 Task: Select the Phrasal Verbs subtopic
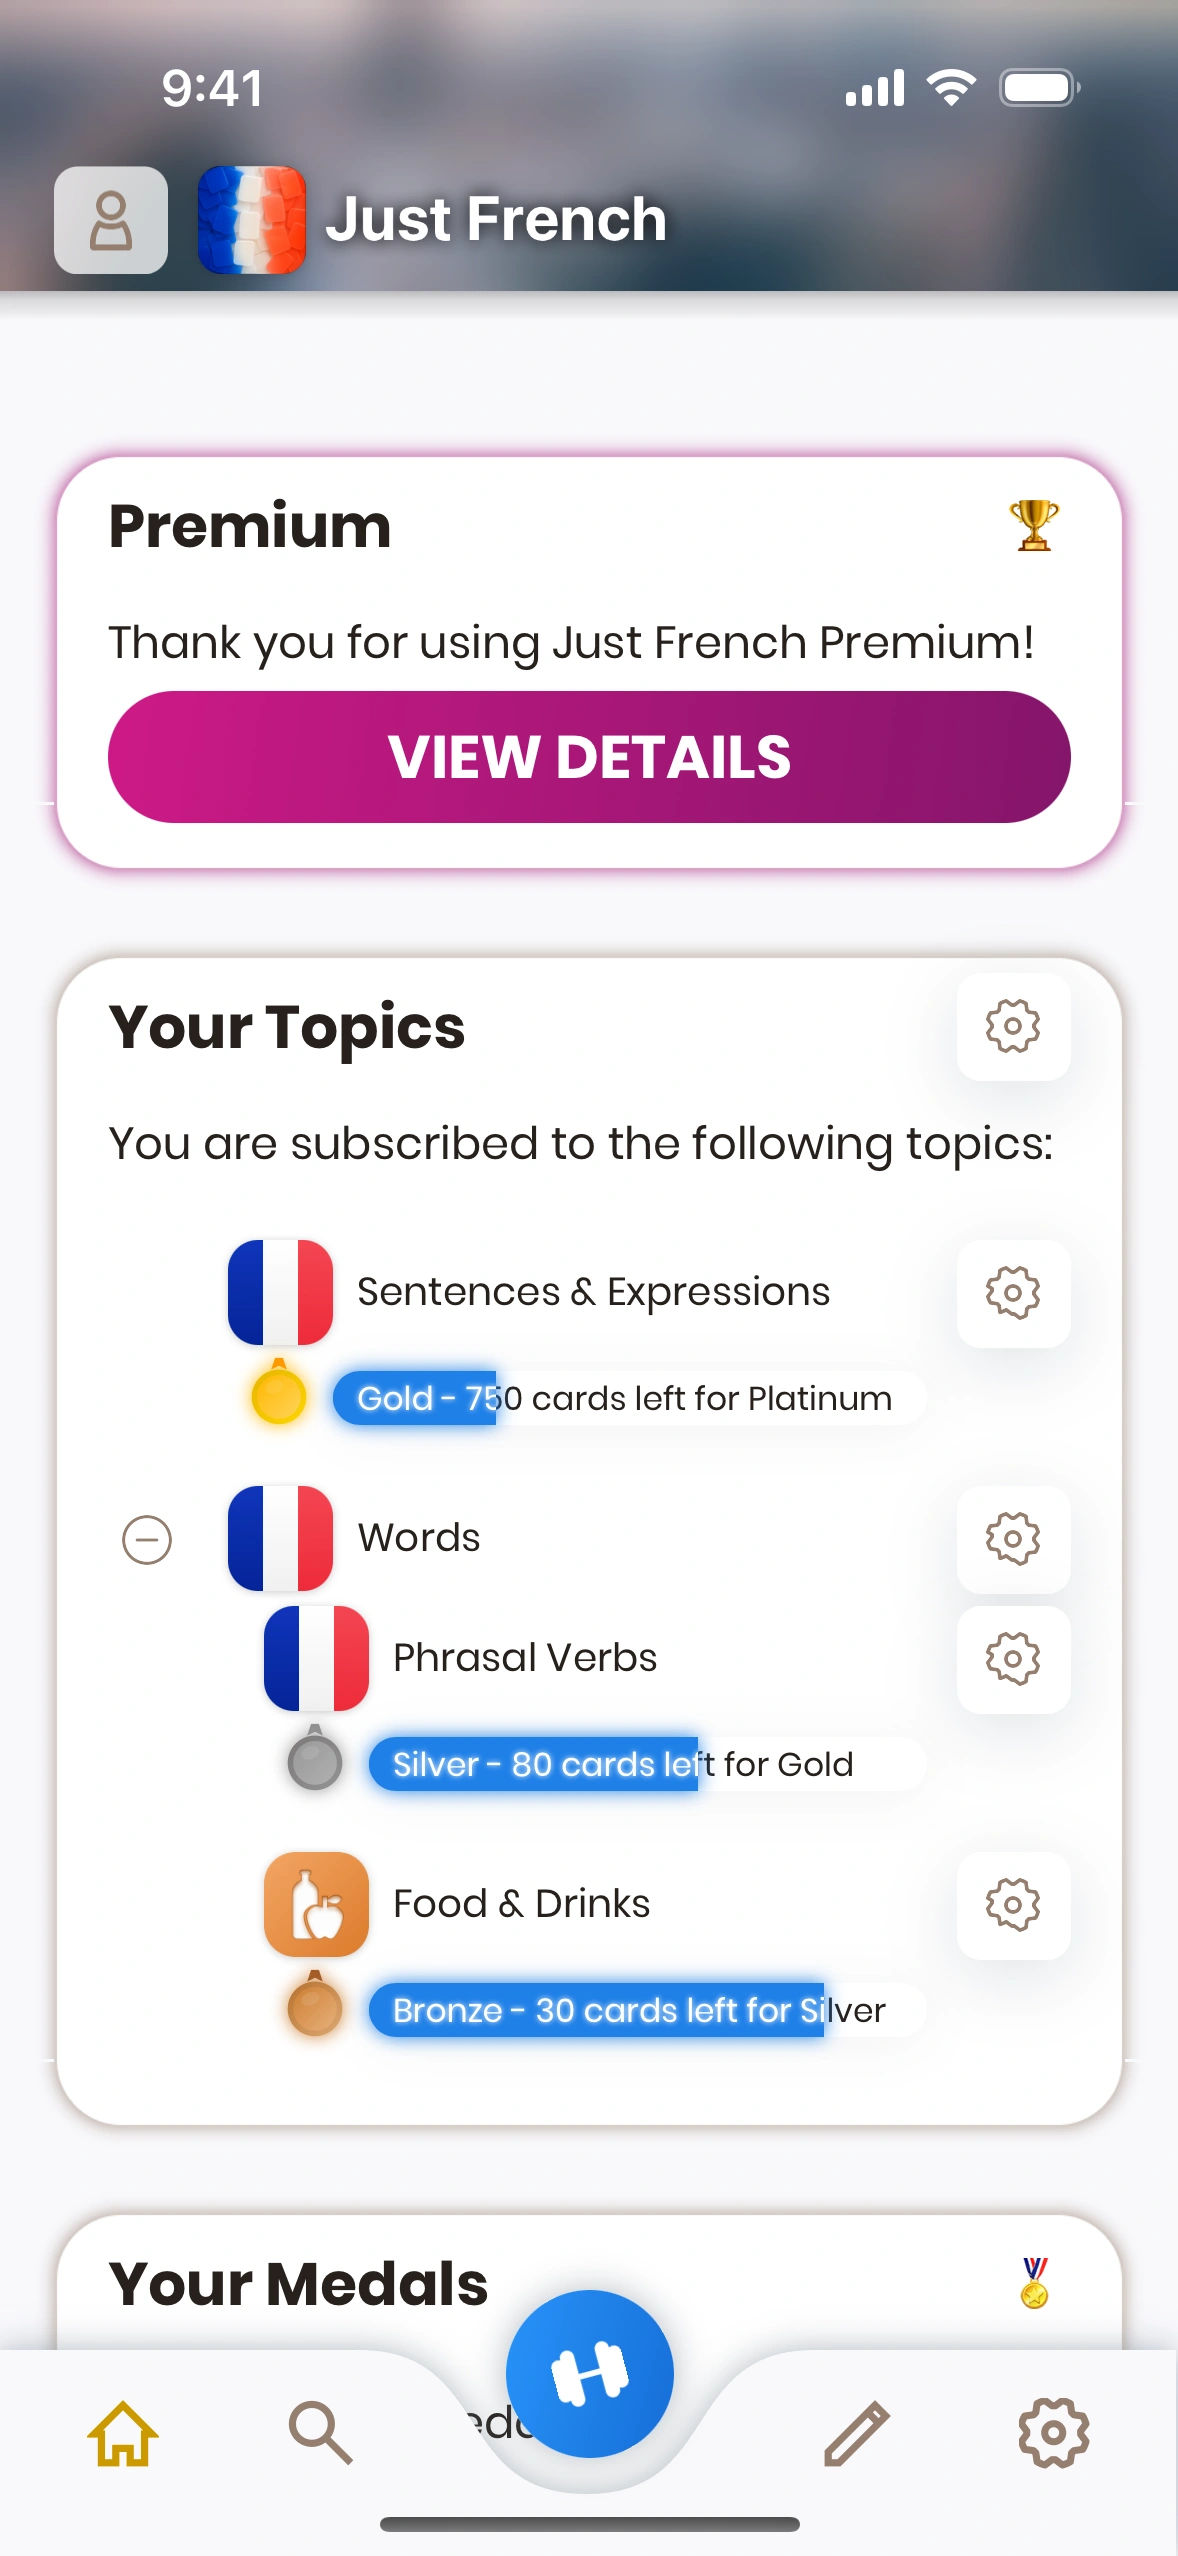(524, 1658)
